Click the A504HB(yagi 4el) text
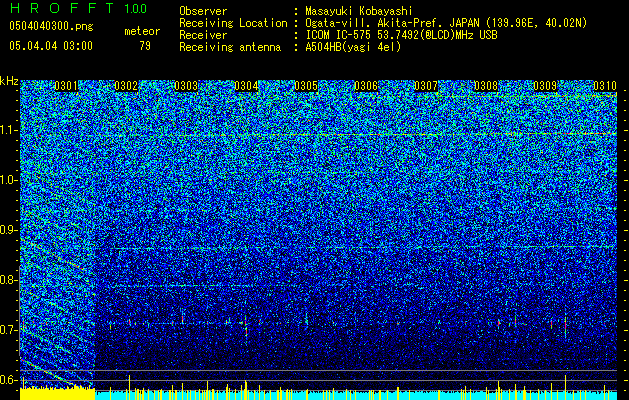The height and width of the screenshot is (400, 629). point(353,47)
